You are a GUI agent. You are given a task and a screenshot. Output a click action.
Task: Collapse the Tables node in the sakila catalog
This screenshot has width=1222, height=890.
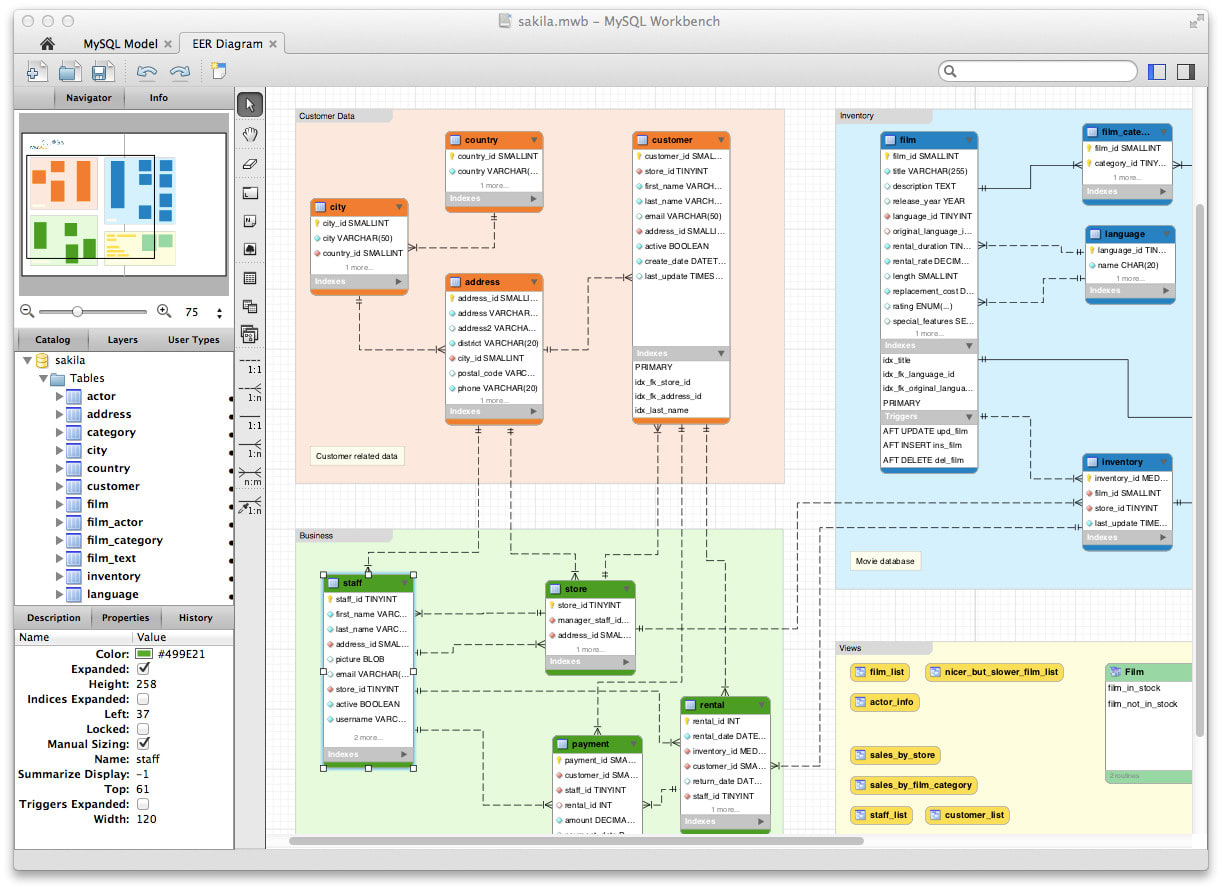tap(43, 378)
